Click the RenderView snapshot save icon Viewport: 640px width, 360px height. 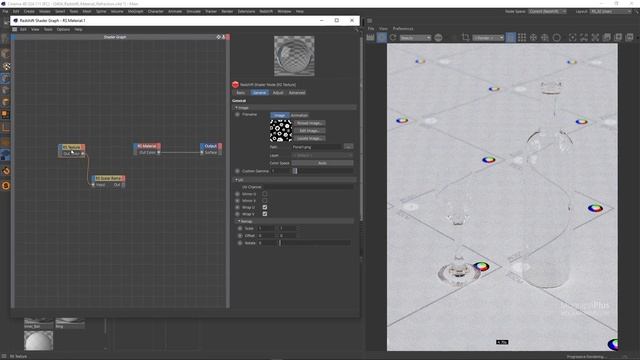tap(607, 38)
